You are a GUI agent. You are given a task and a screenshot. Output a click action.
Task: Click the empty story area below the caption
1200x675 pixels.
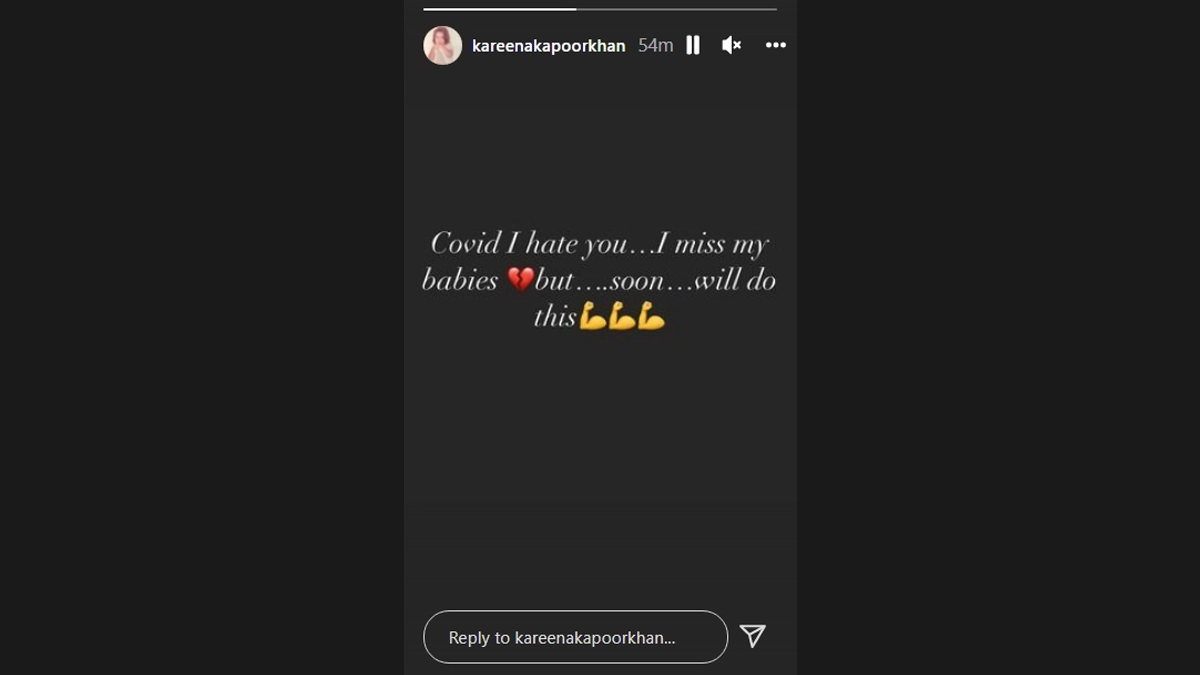(600, 470)
